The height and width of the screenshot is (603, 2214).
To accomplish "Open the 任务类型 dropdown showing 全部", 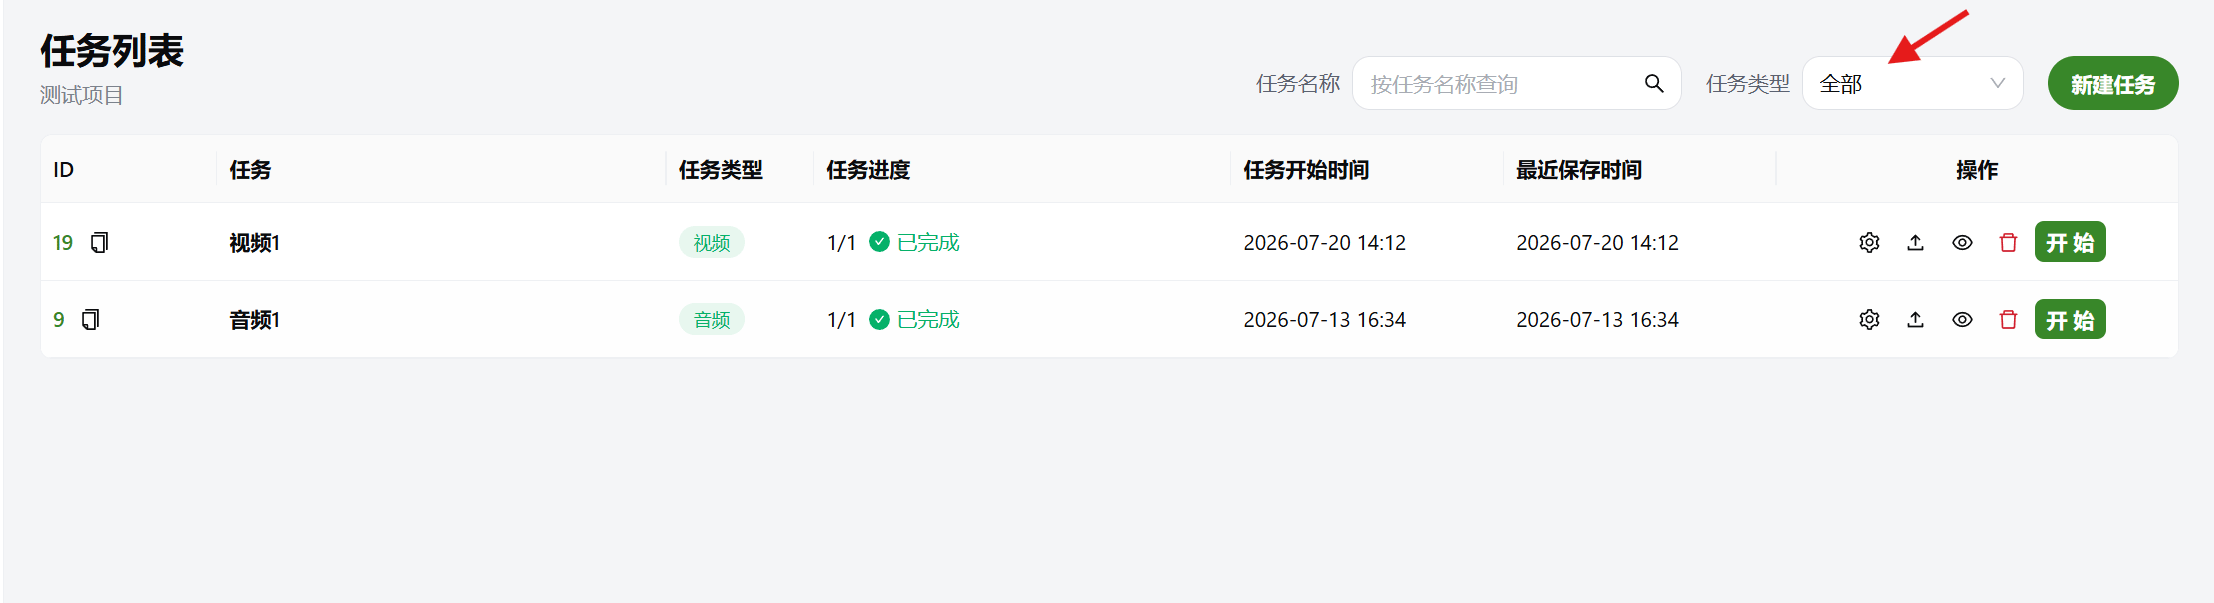I will click(x=1912, y=83).
